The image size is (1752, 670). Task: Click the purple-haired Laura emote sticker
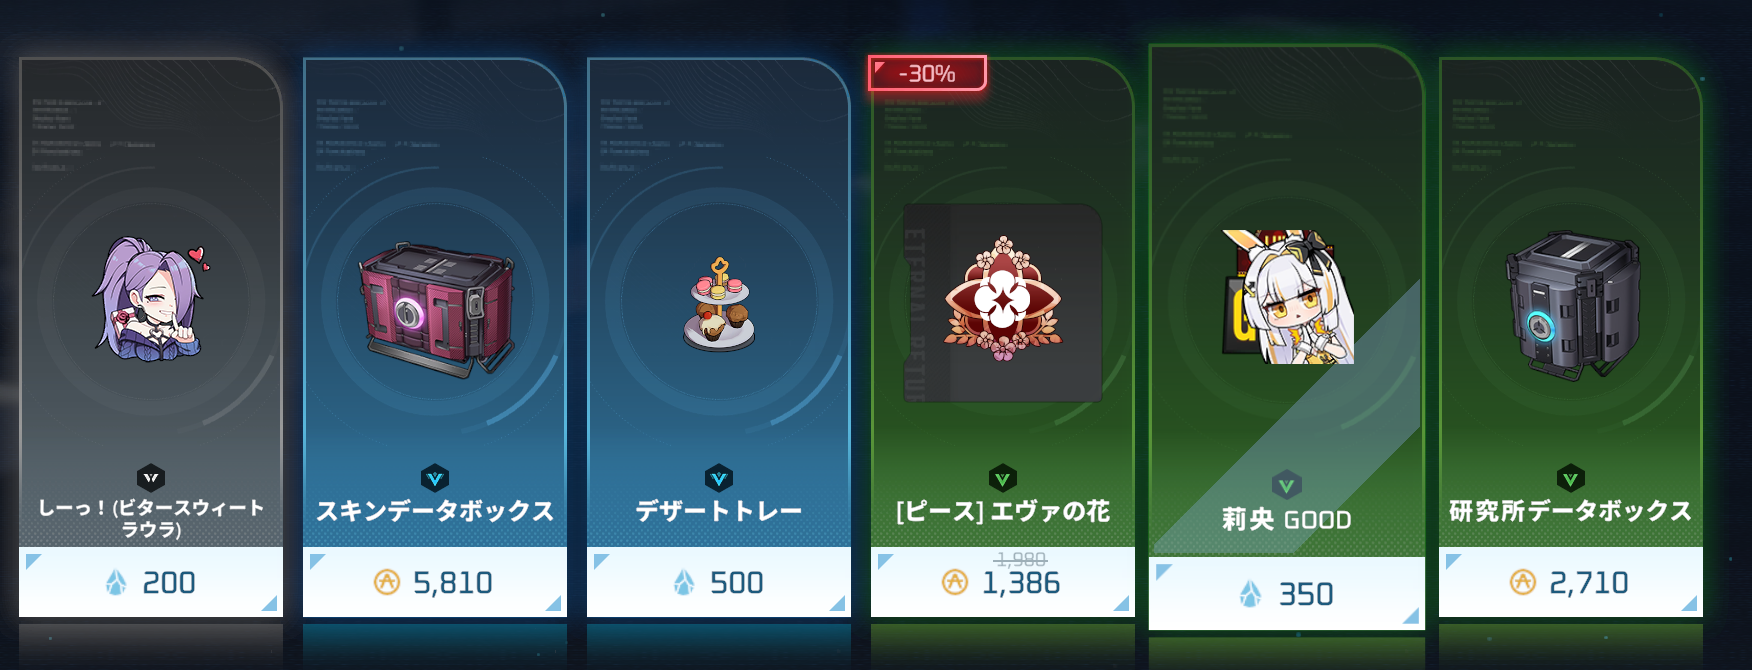(151, 300)
